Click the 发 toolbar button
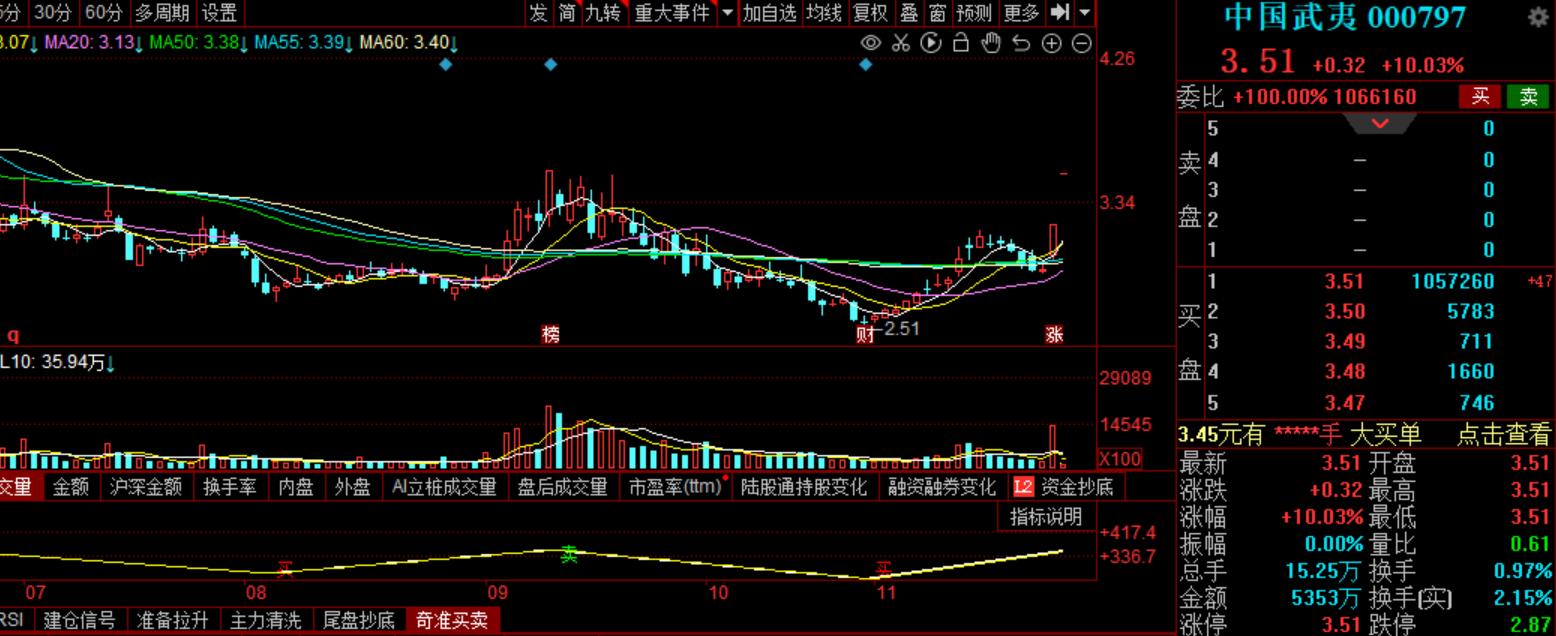 (539, 13)
